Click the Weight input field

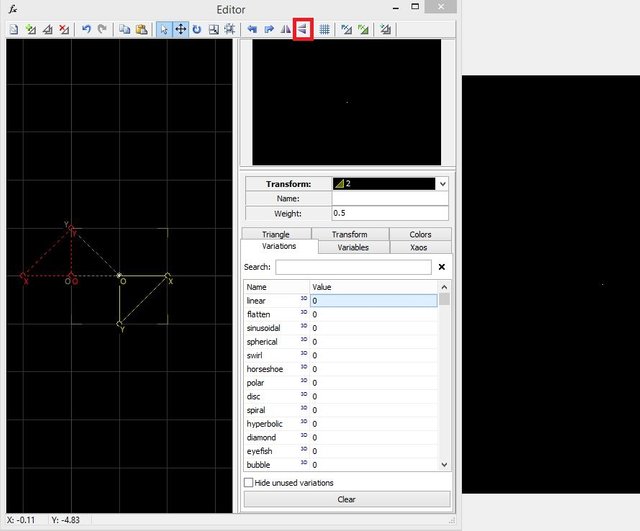[x=390, y=213]
